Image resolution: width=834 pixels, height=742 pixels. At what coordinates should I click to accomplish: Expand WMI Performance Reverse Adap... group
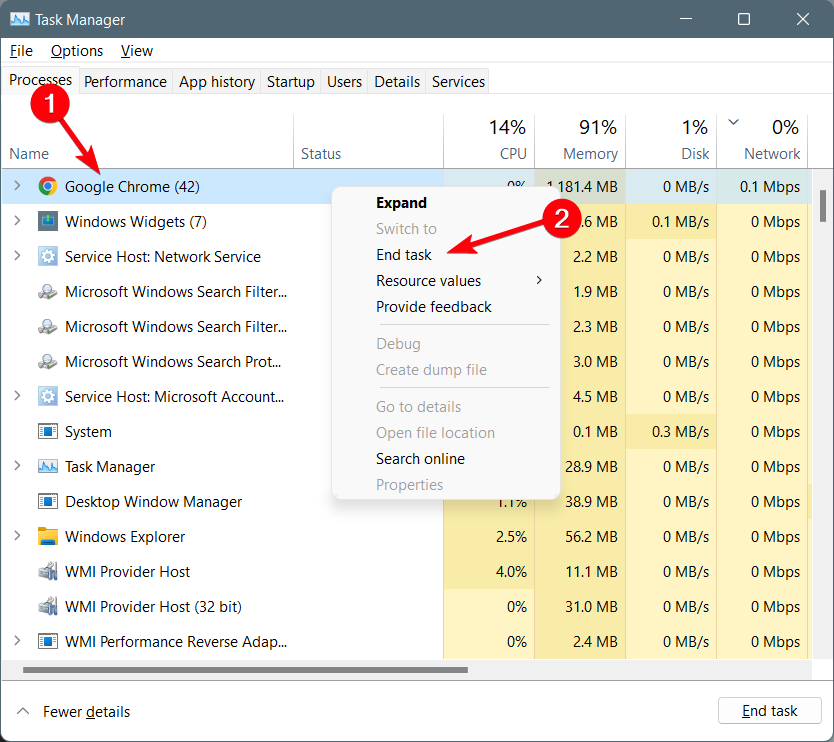[x=18, y=641]
